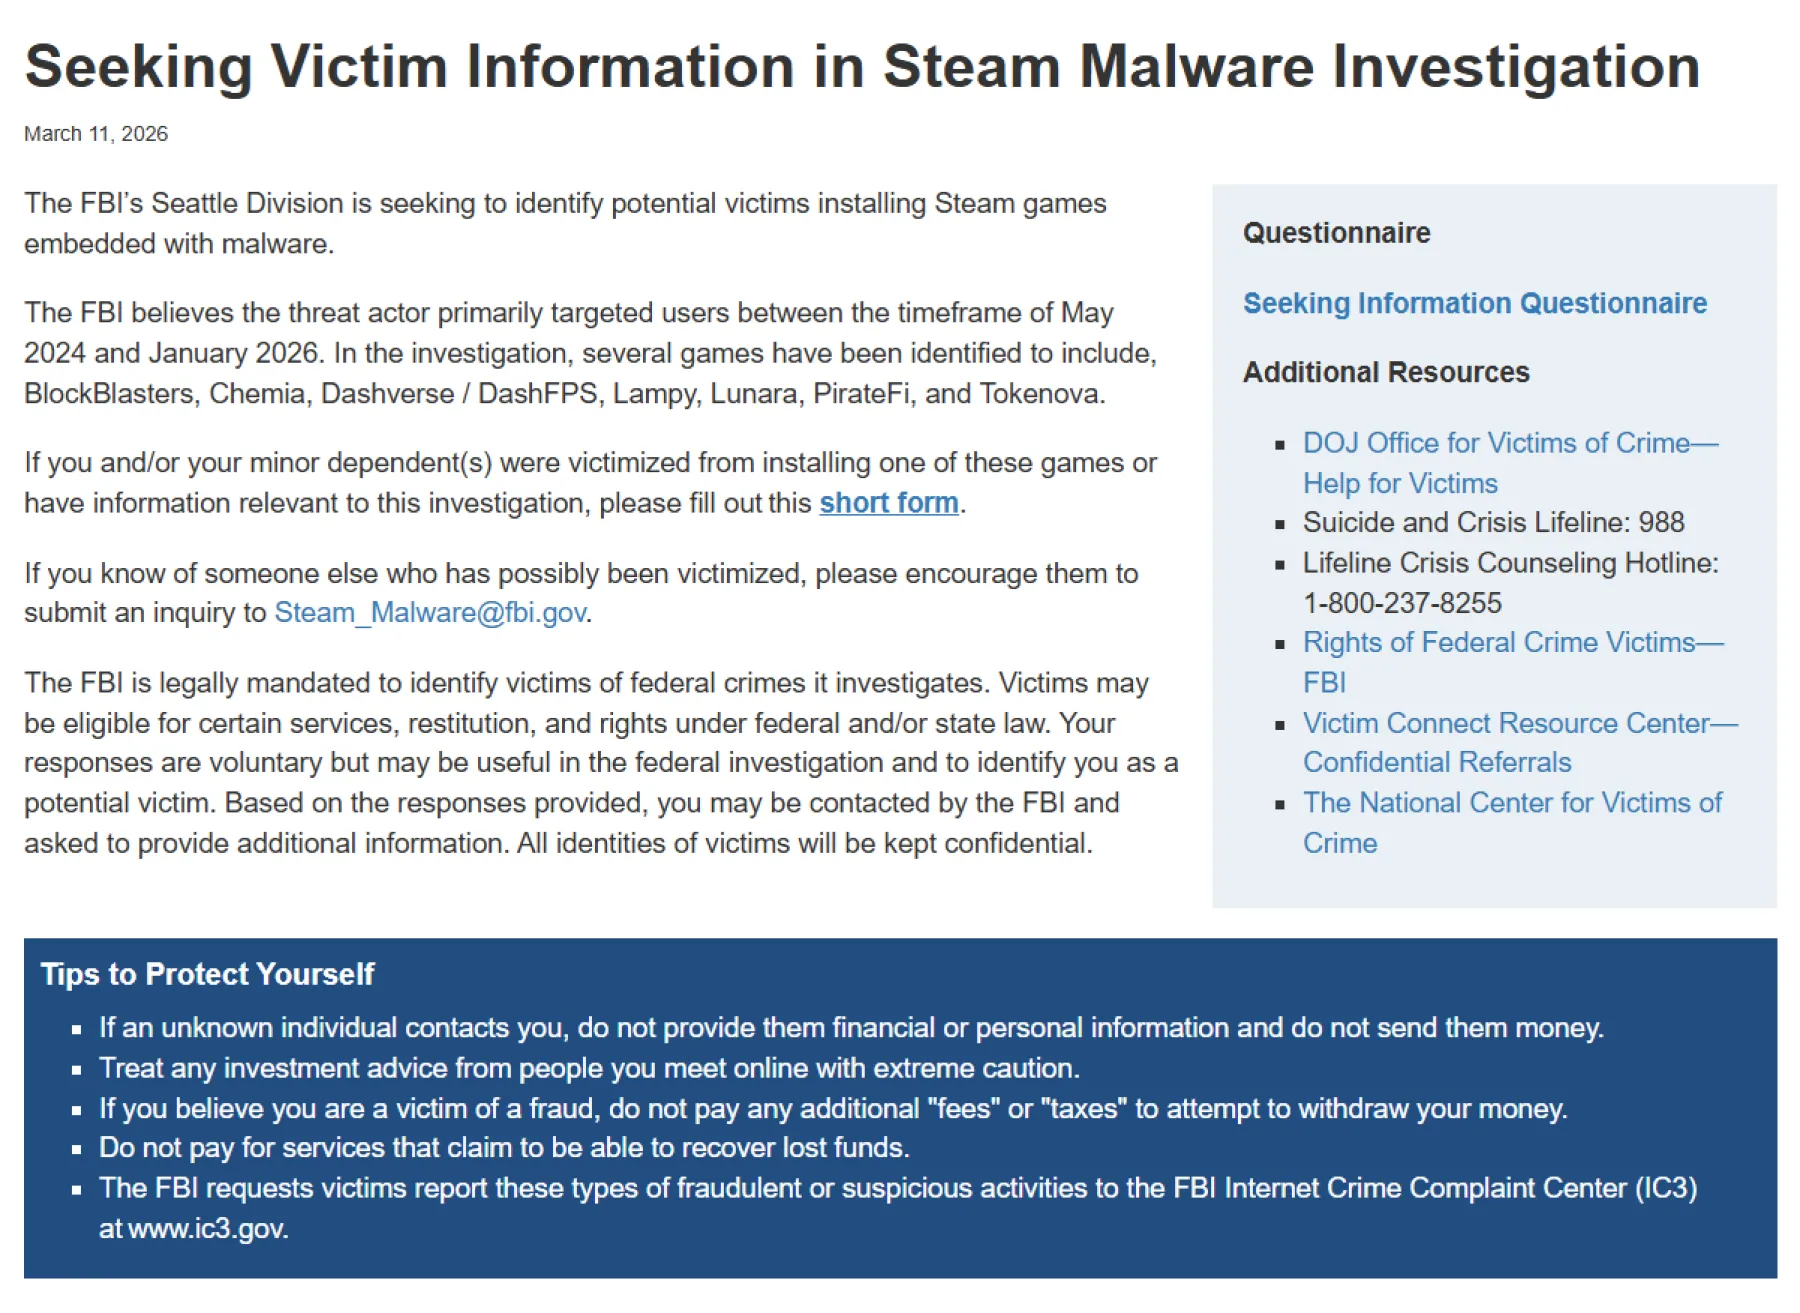Screen dimensions: 1800x1313
Task: Open National Center for Victims of Crime link
Action: point(1511,803)
